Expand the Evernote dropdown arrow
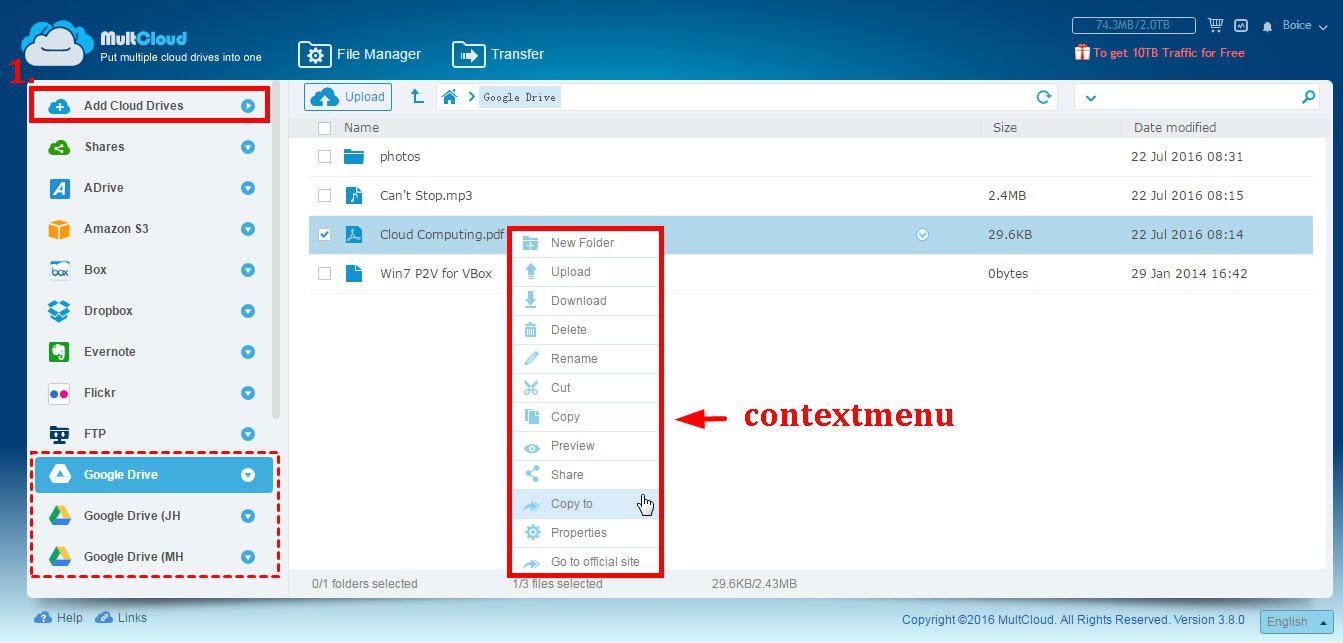 (x=248, y=352)
